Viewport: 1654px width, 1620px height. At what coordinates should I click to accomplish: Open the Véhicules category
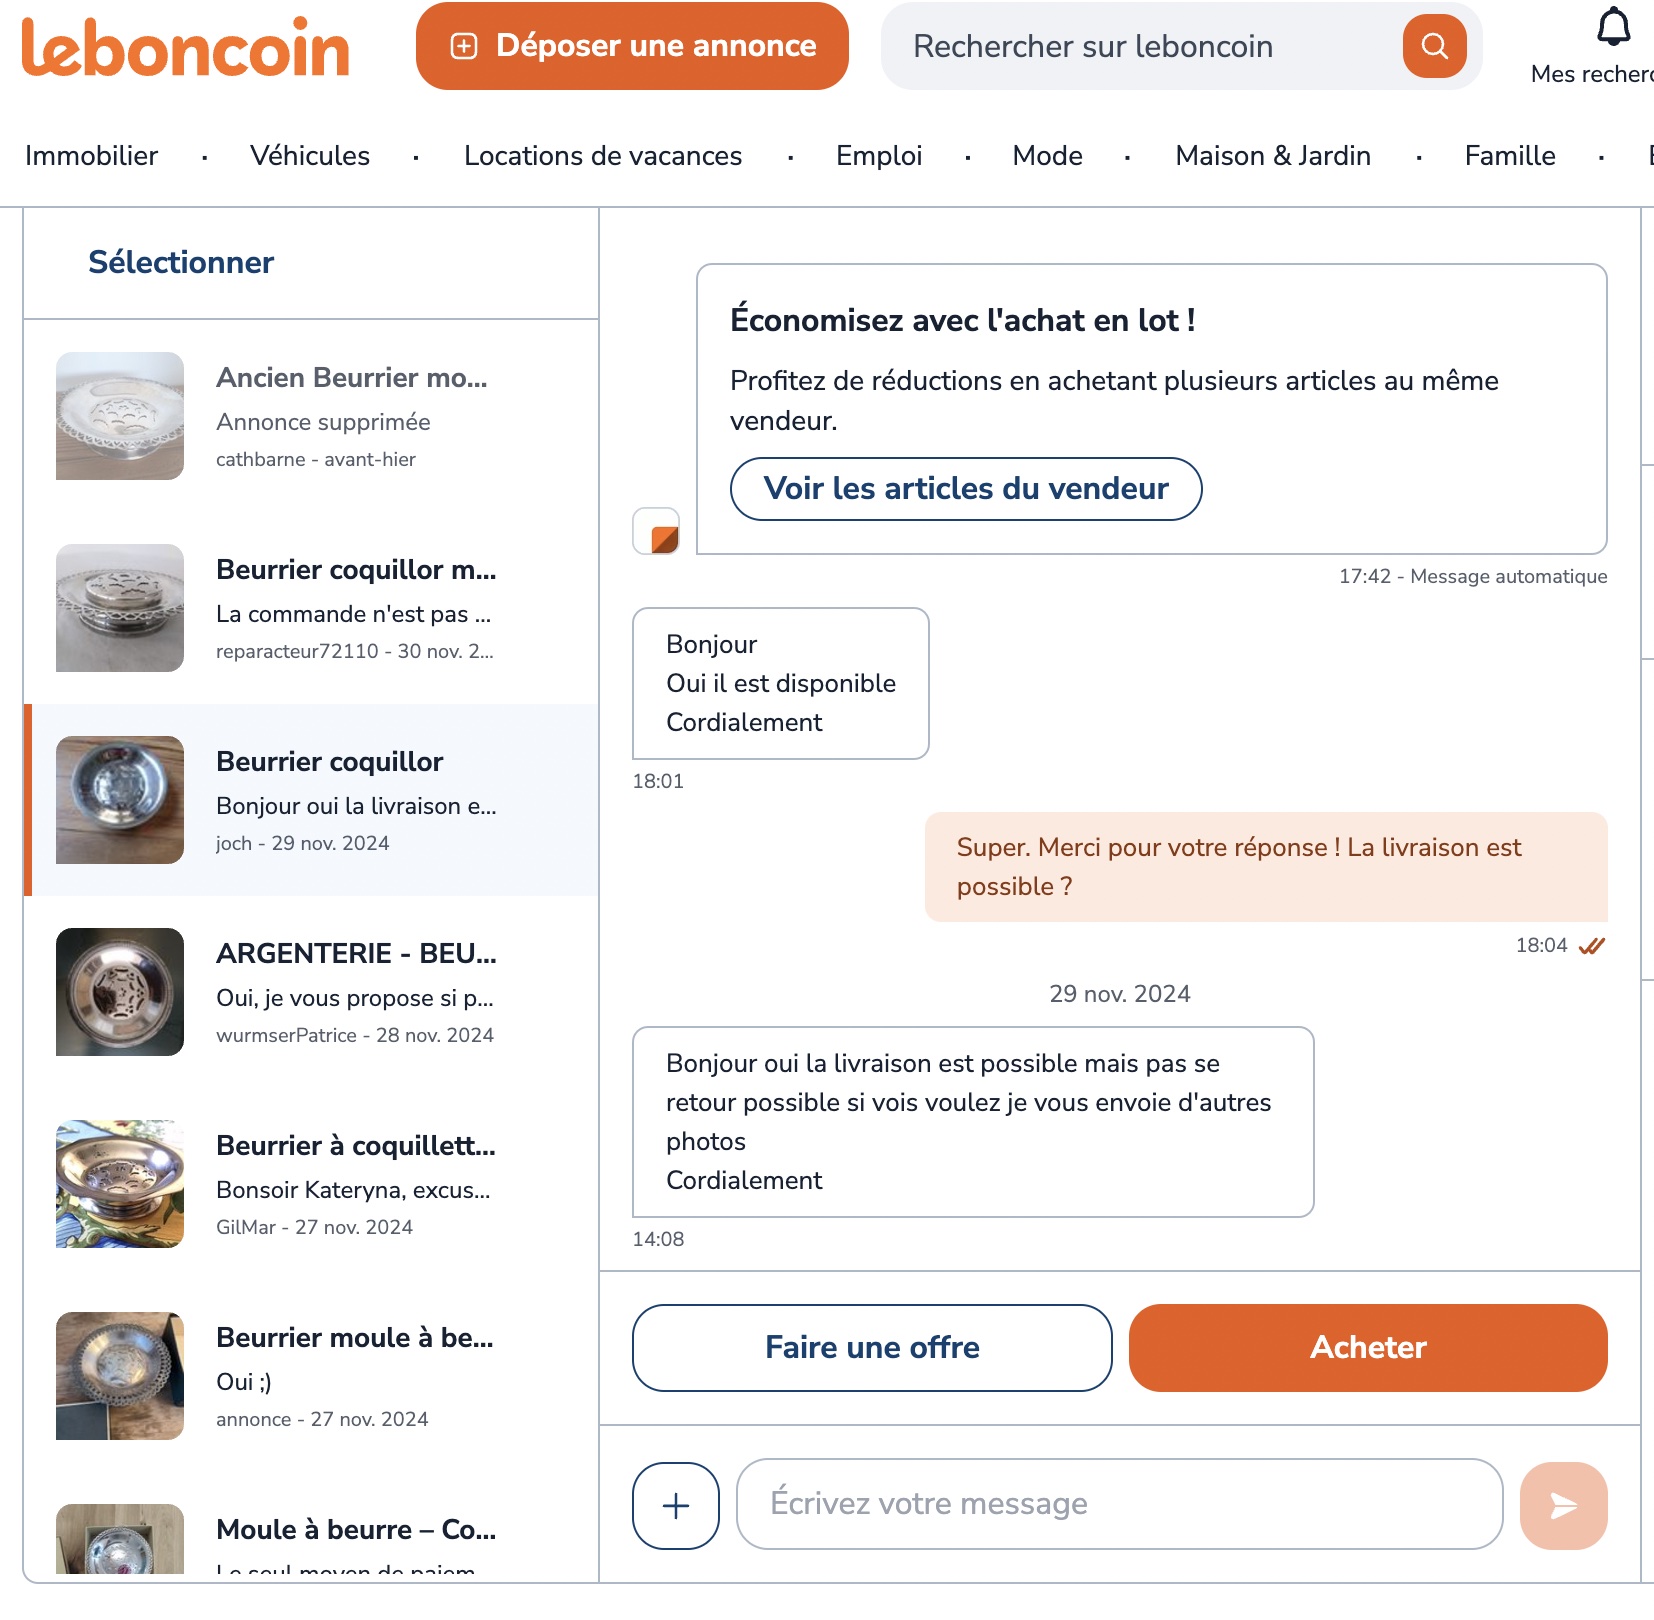tap(310, 156)
